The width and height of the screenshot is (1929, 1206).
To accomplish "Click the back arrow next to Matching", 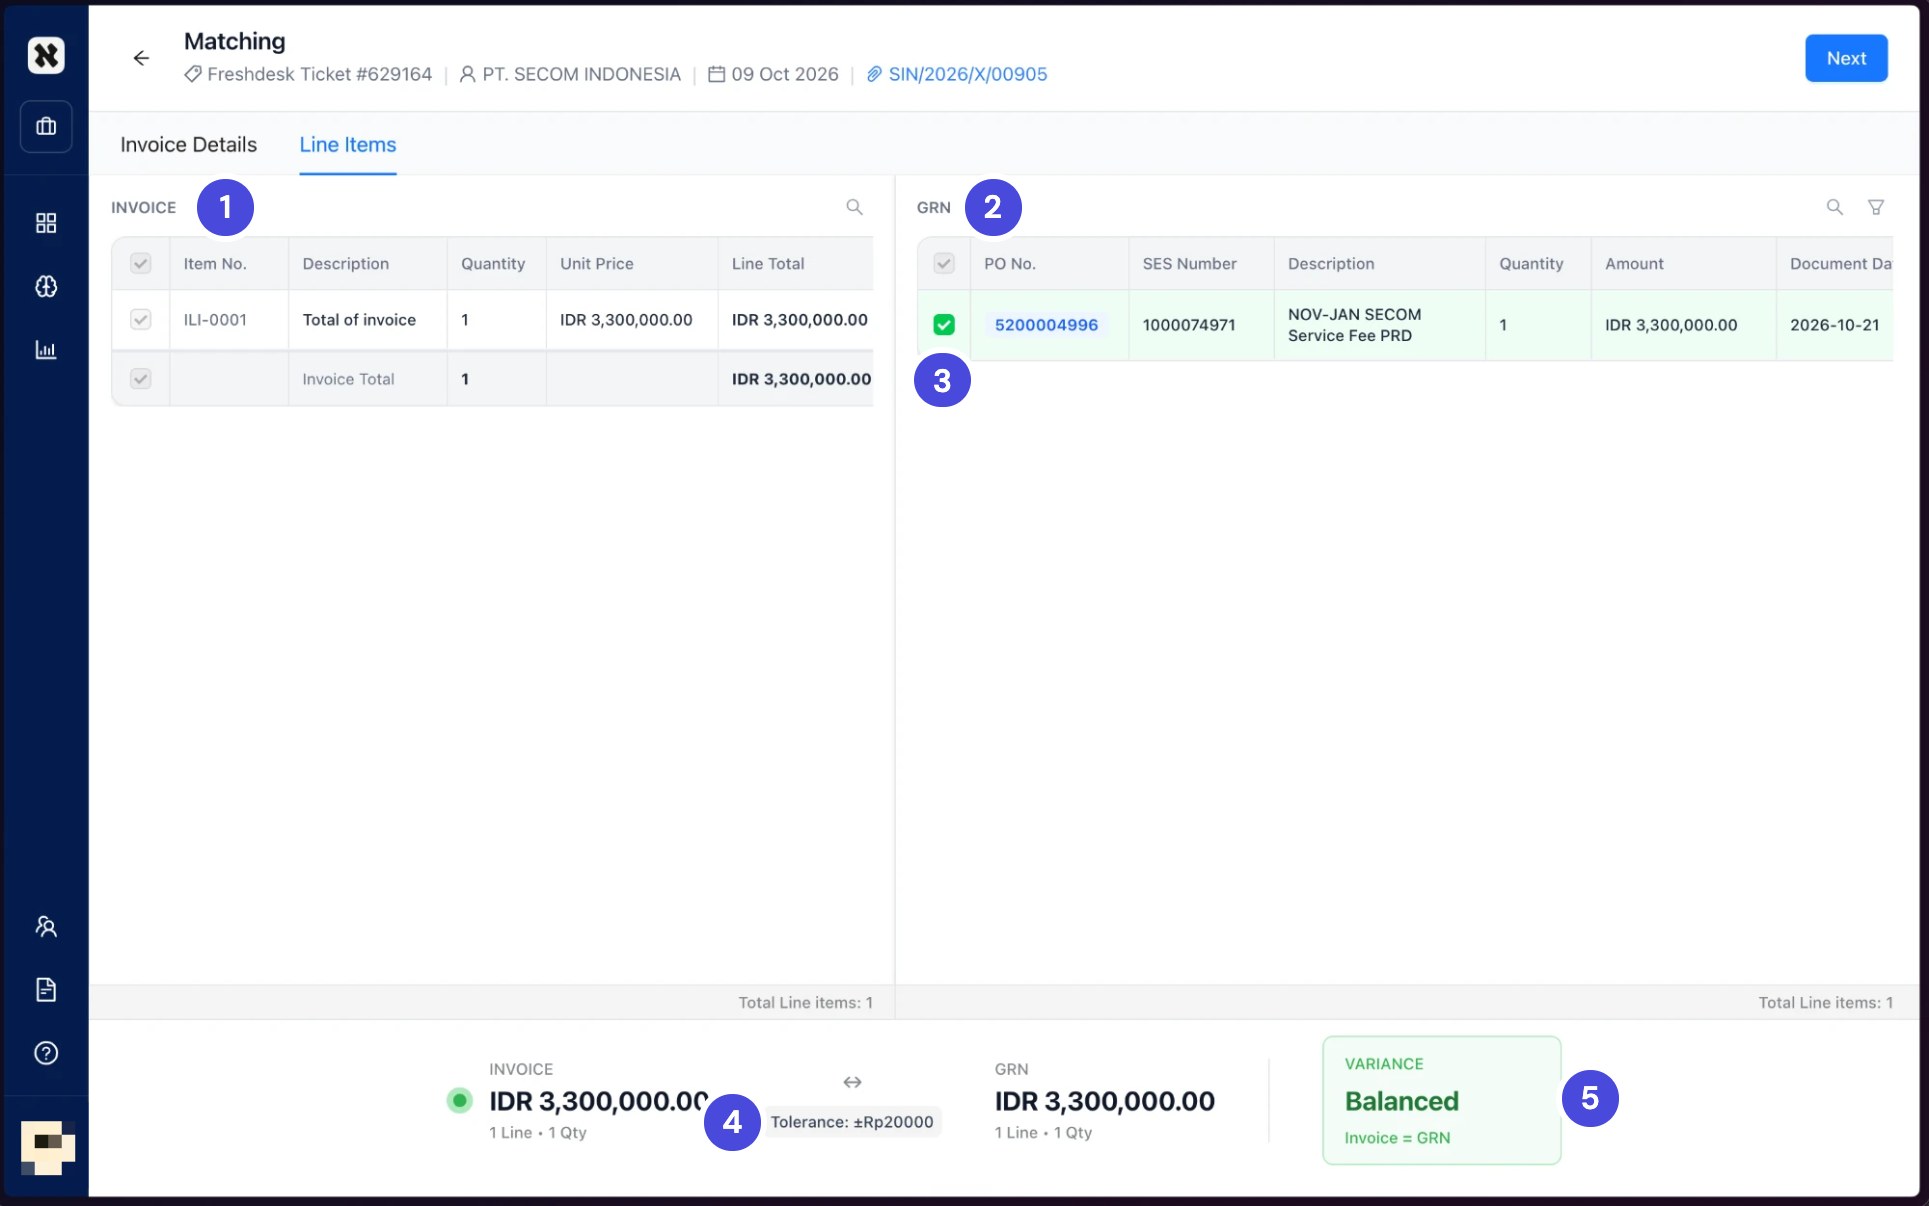I will 141,58.
